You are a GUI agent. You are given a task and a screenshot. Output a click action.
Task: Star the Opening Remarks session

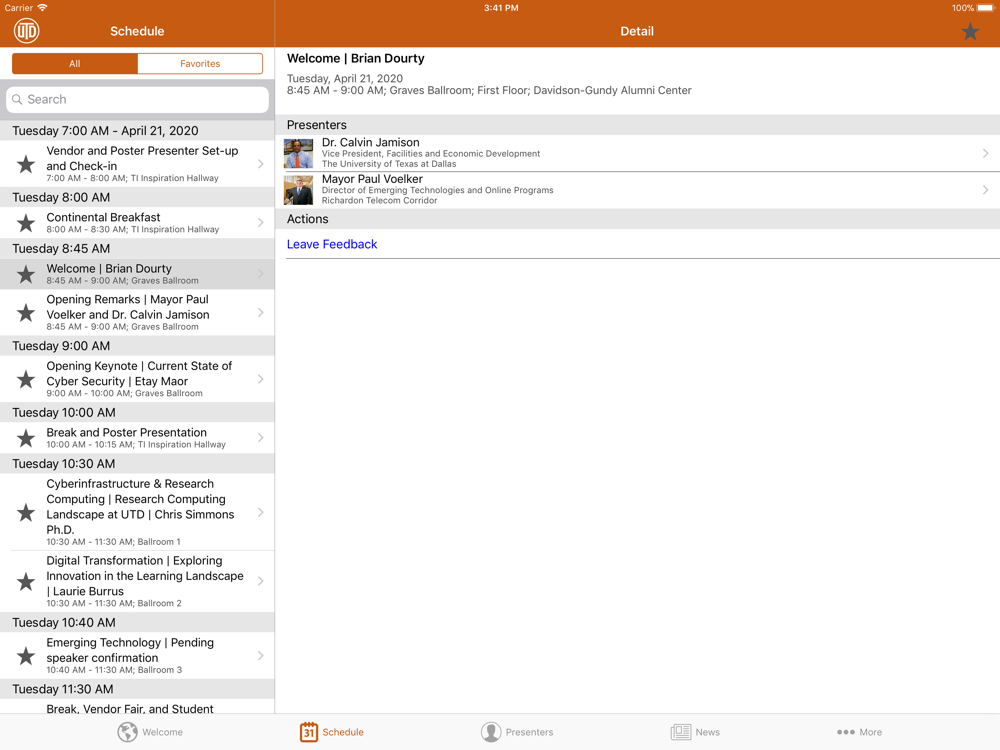pyautogui.click(x=26, y=312)
